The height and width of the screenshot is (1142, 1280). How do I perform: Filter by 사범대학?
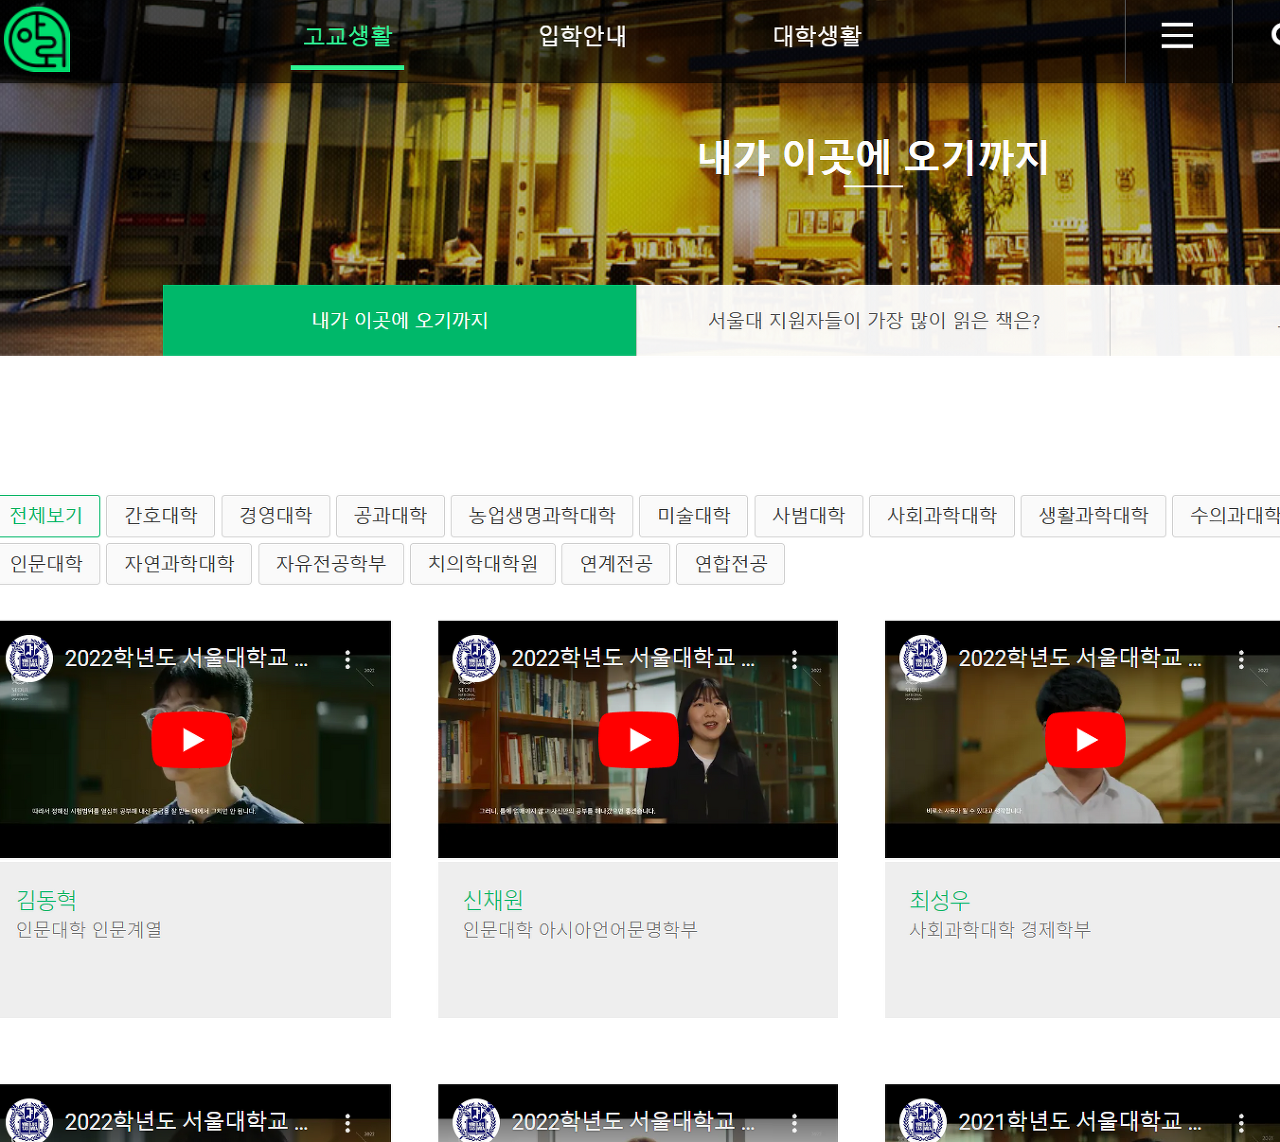[809, 516]
